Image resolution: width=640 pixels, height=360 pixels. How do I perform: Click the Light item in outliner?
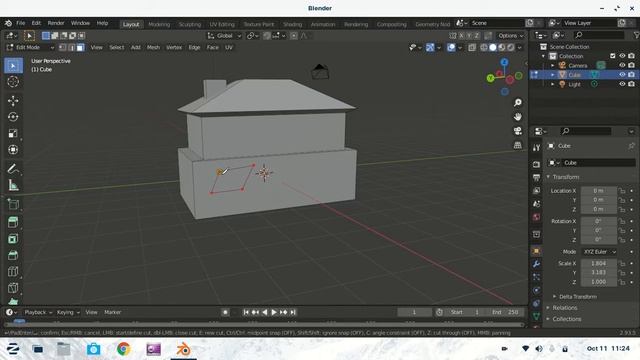click(x=574, y=84)
